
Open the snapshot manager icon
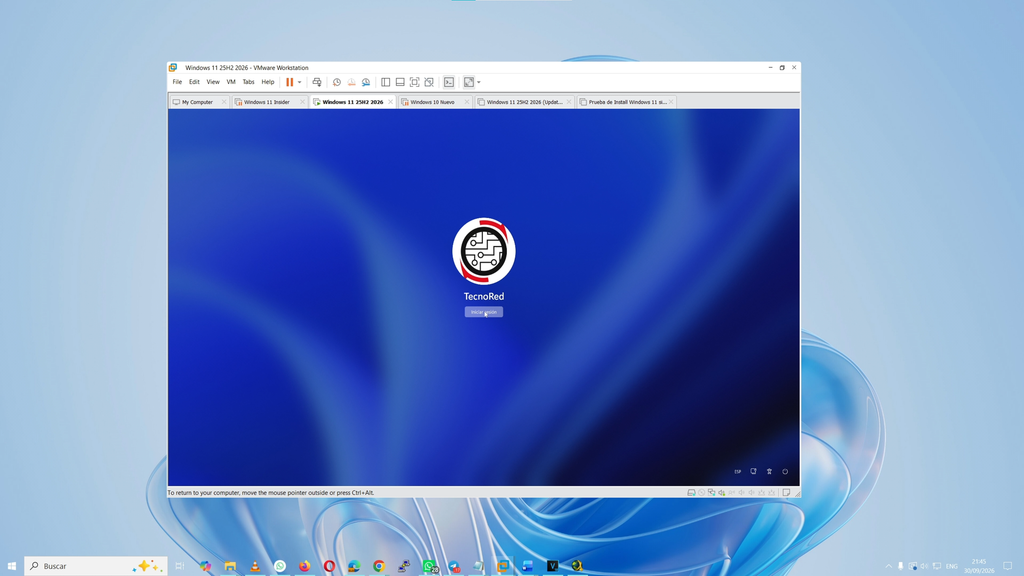[366, 82]
